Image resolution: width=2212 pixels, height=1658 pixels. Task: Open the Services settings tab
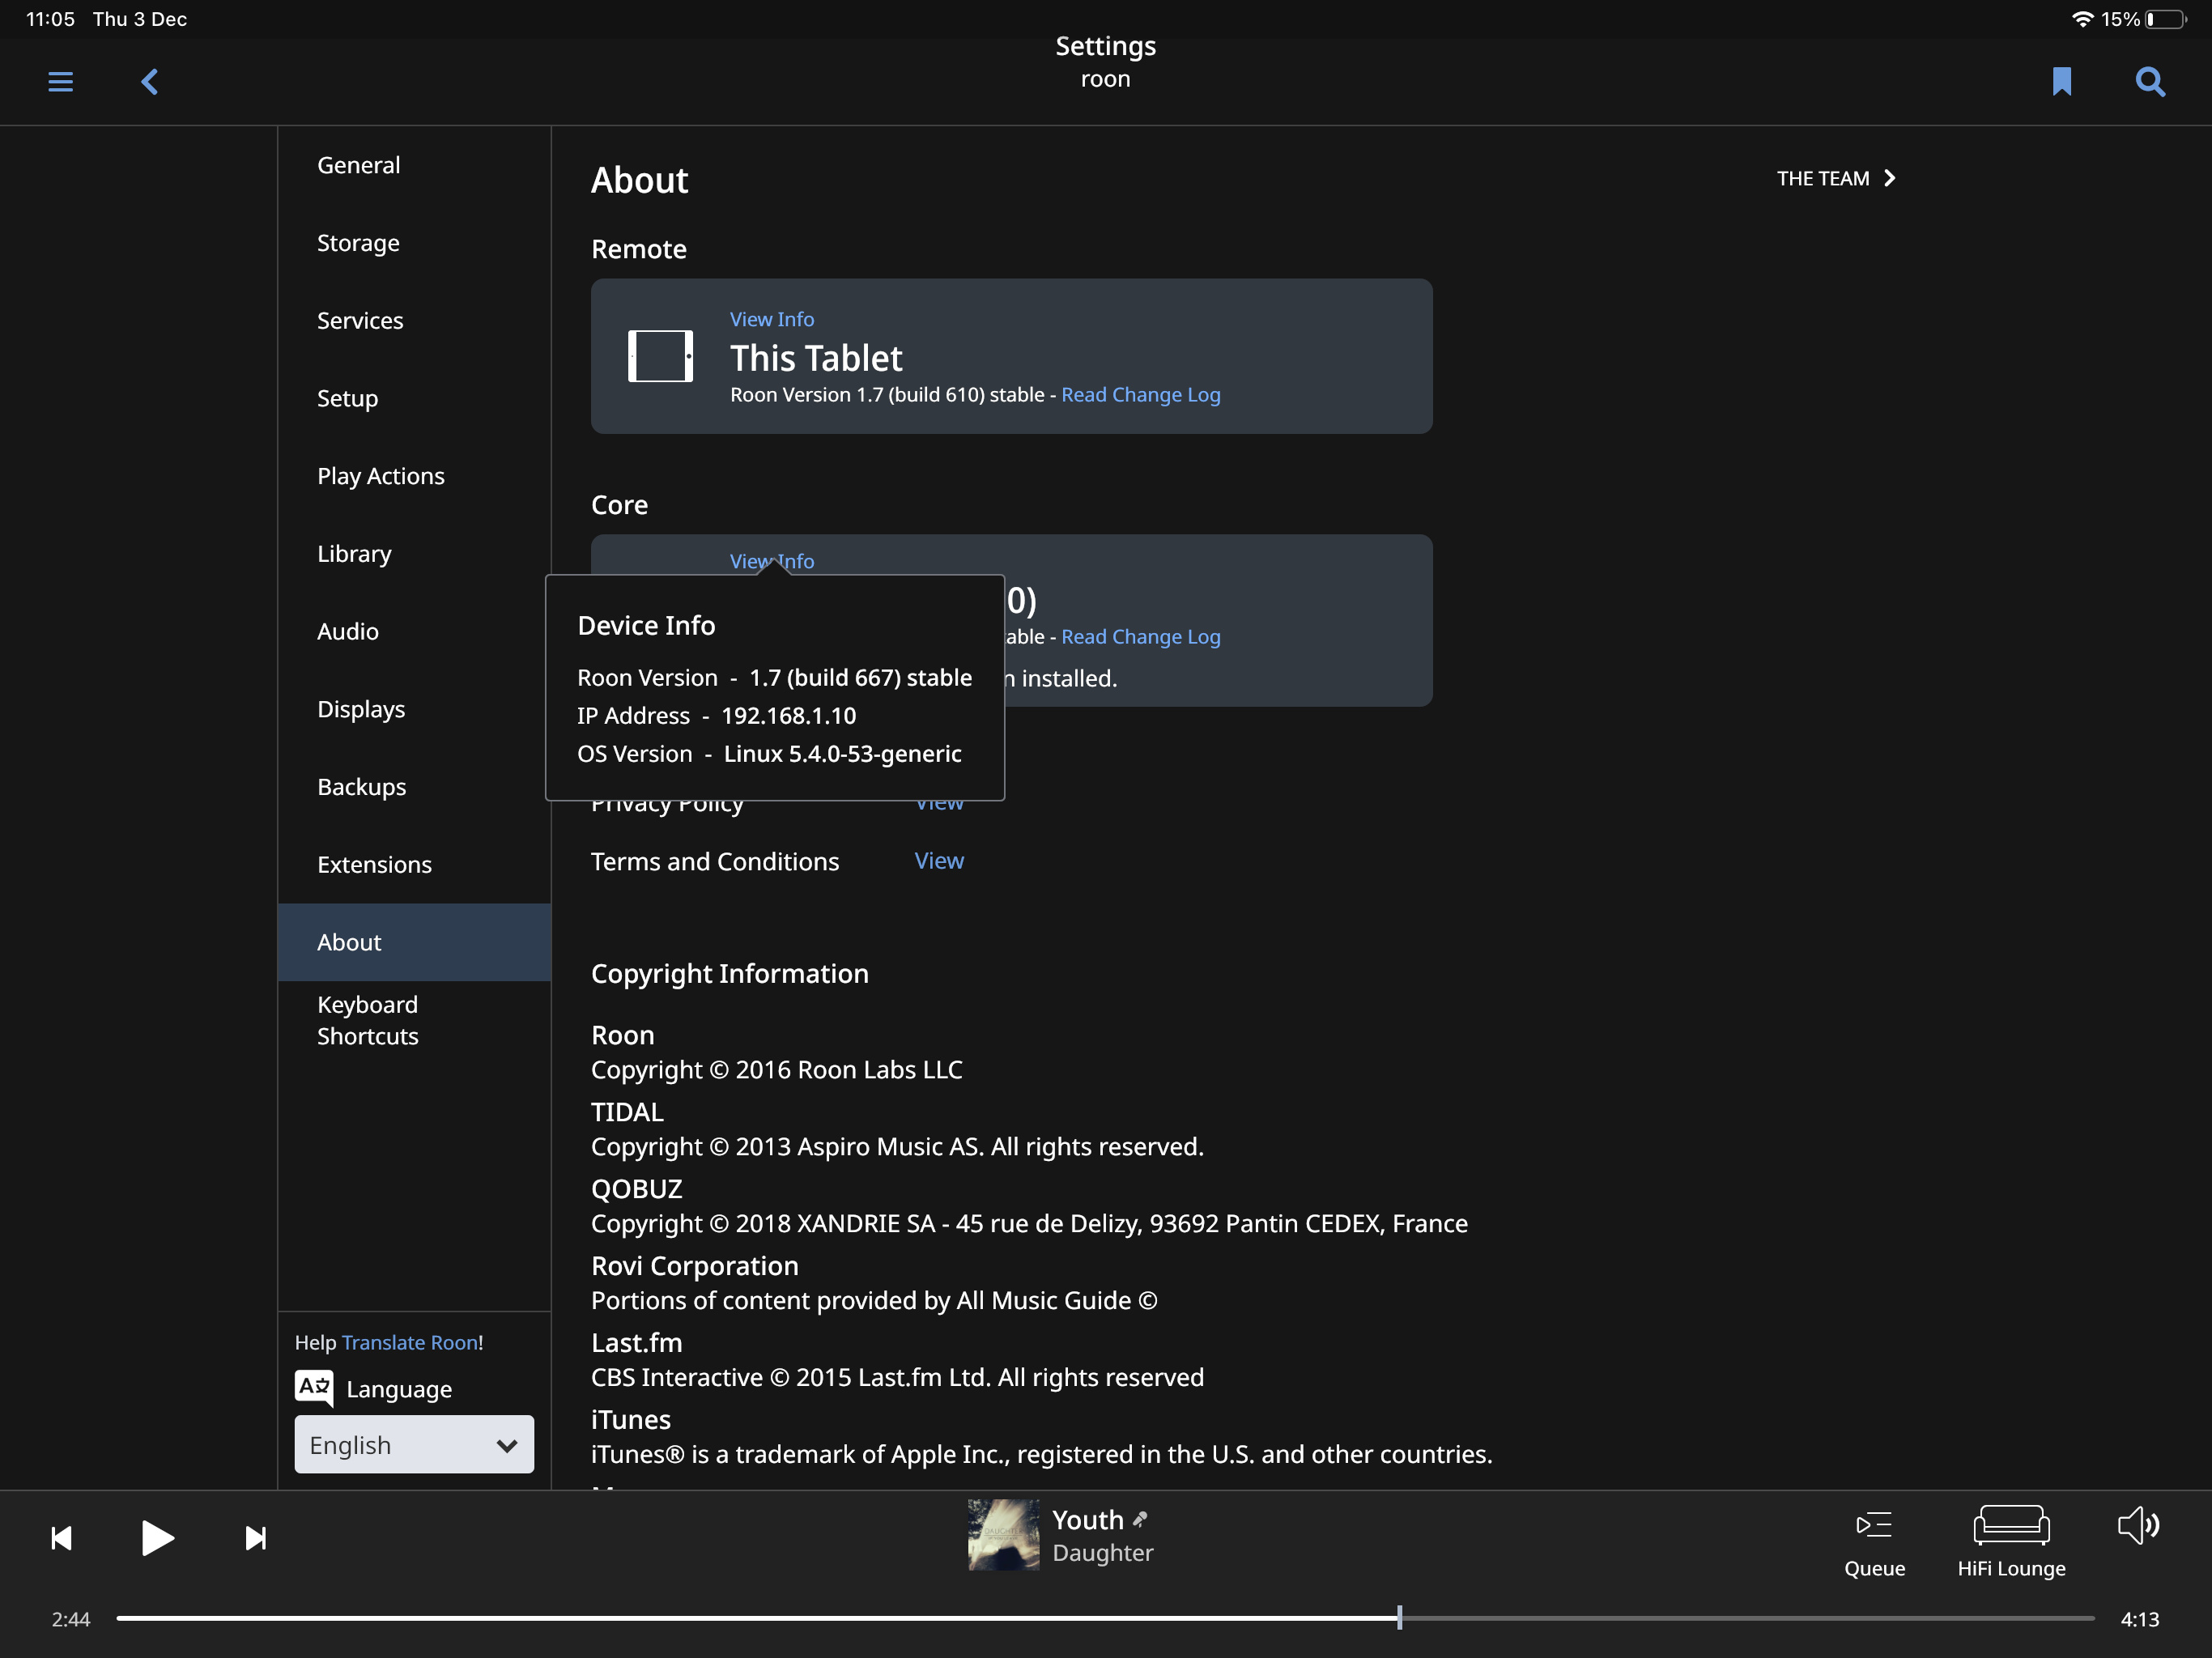tap(415, 320)
